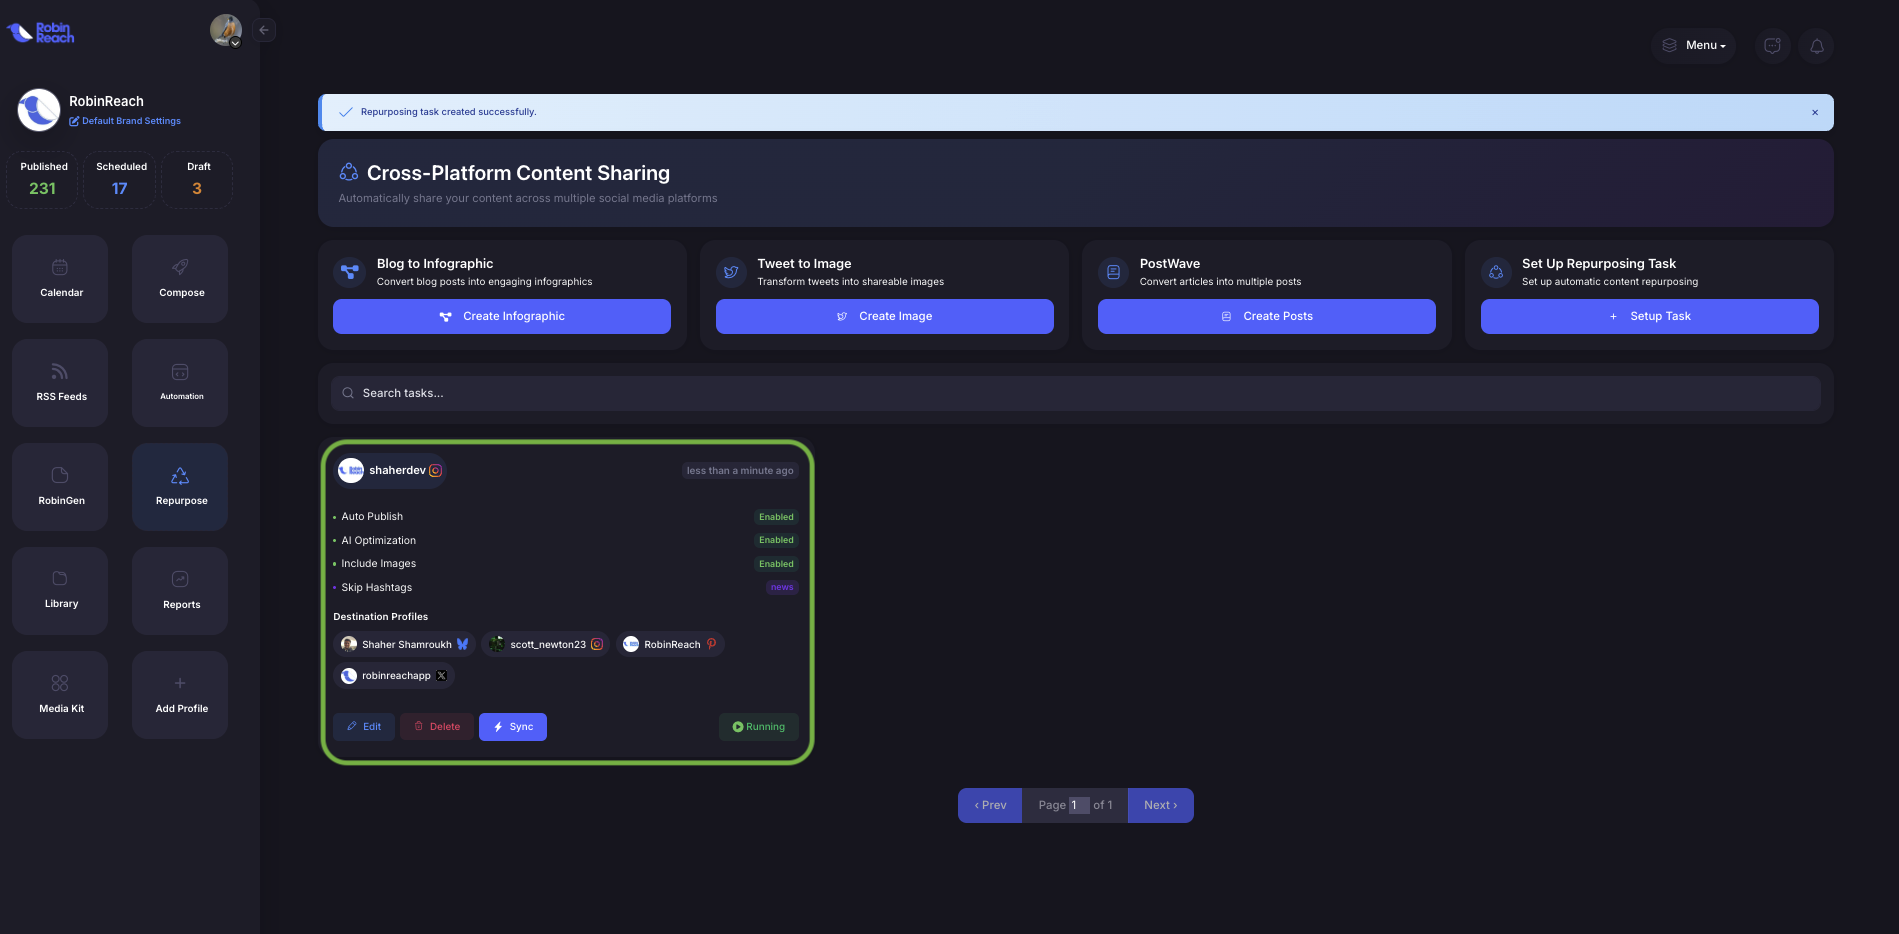The image size is (1899, 934).
Task: Click the Tweet to Image bird icon
Action: click(x=731, y=272)
